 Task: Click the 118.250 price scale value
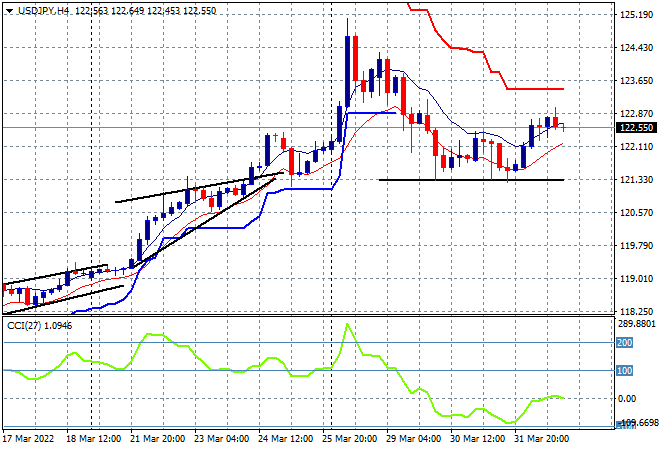pos(636,312)
